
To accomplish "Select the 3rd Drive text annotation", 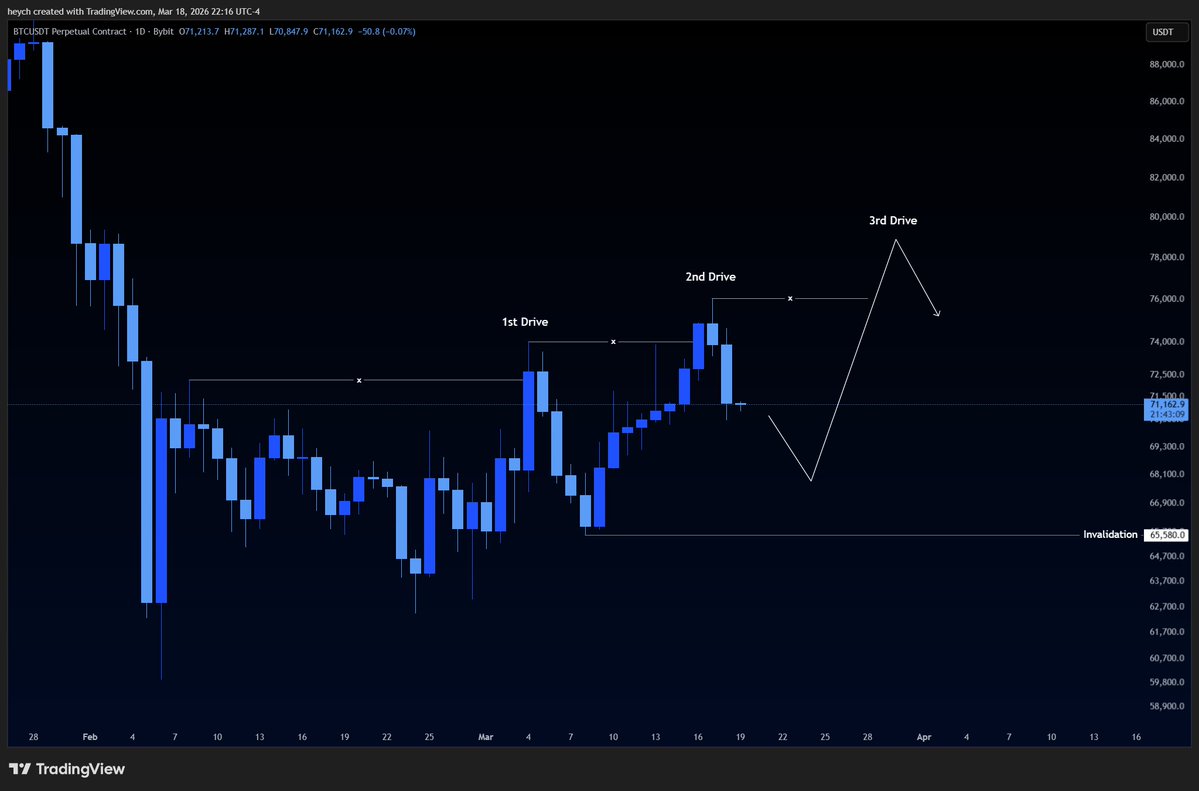I will tap(892, 220).
